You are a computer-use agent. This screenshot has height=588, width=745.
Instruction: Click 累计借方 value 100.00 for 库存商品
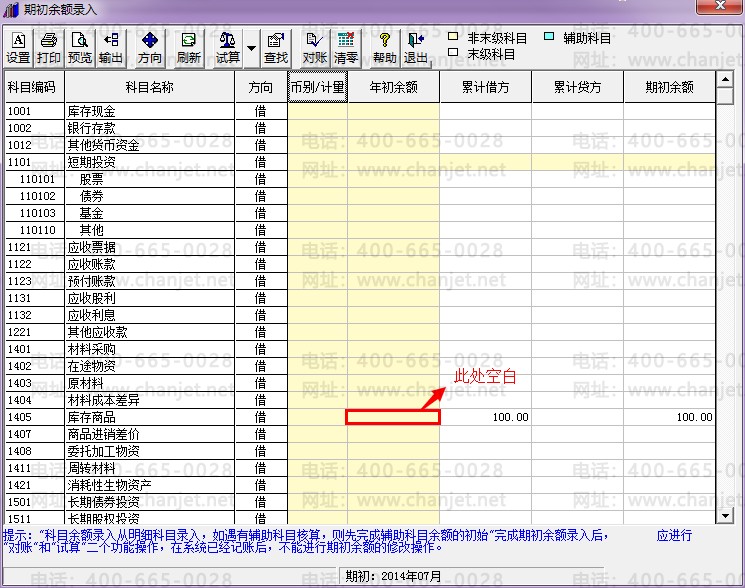coord(510,417)
